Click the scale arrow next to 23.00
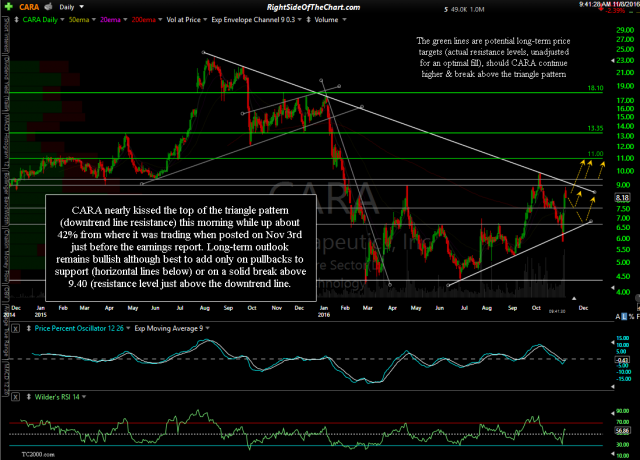 coord(612,60)
